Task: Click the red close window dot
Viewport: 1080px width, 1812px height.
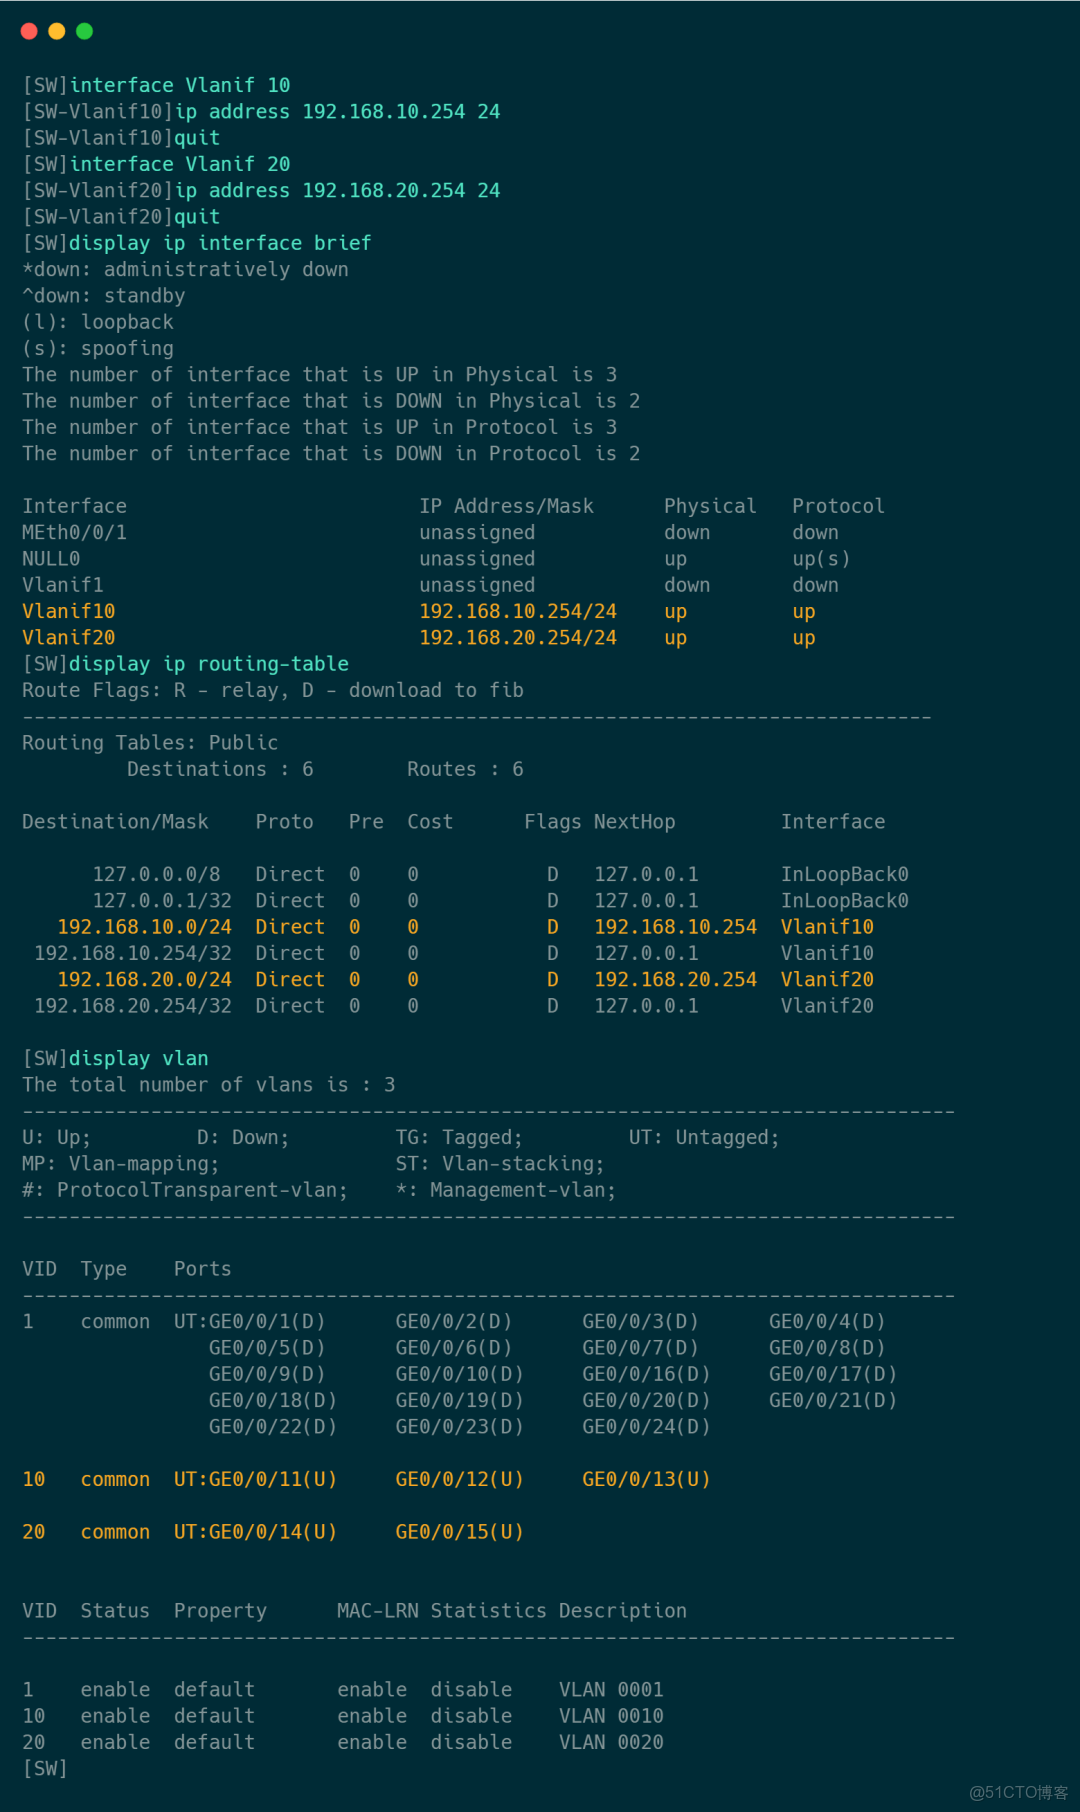Action: click(x=29, y=31)
